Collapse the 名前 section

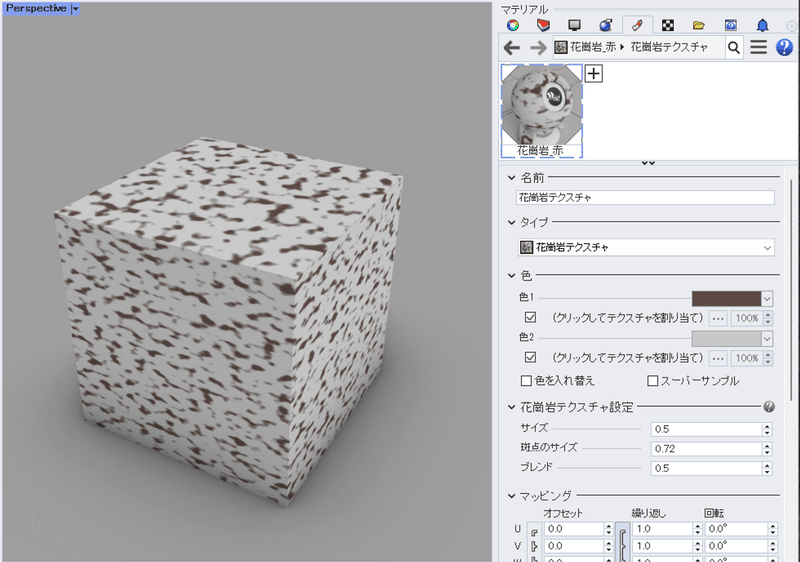[512, 178]
